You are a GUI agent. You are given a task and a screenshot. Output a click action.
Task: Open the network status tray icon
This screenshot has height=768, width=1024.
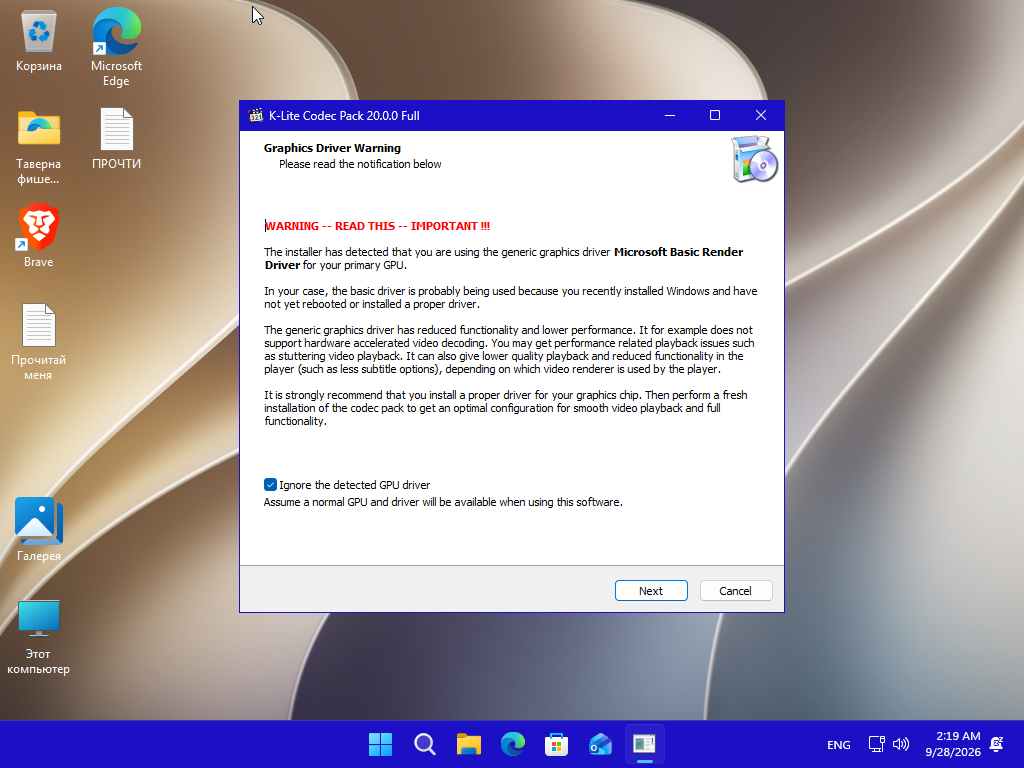[876, 744]
